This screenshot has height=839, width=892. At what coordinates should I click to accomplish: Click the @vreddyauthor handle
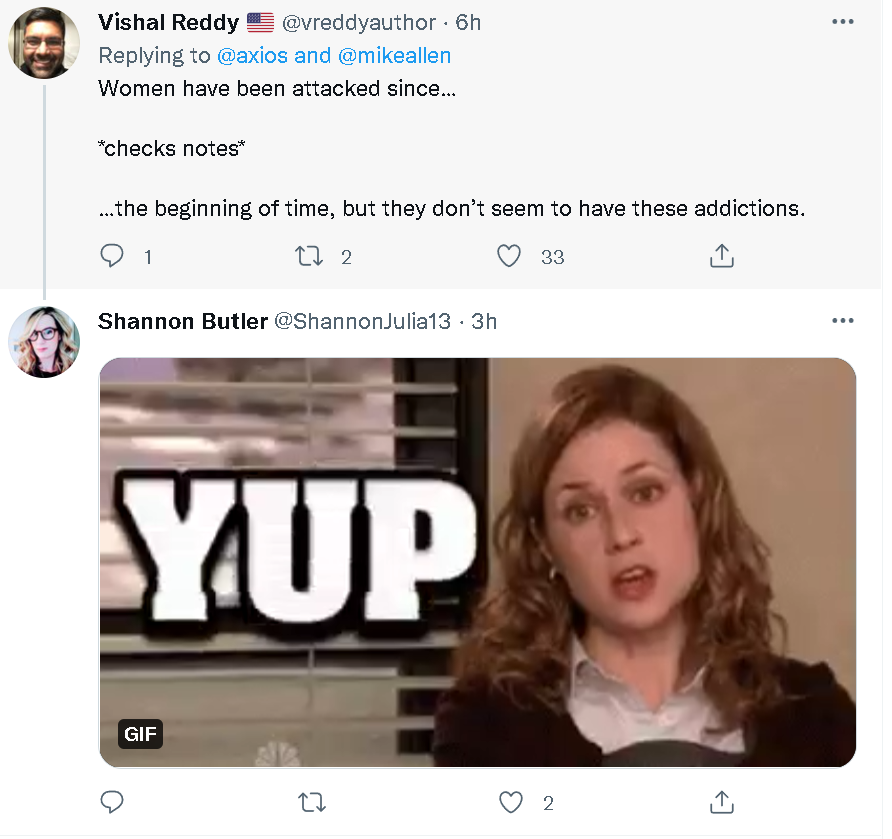click(x=358, y=23)
